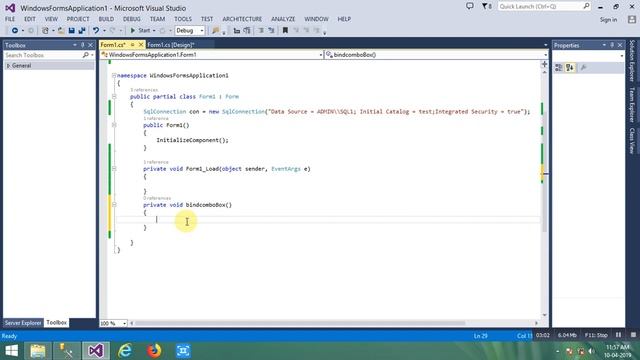Switch to the Form1.cs [Design] tab
This screenshot has width=640, height=360.
point(171,45)
